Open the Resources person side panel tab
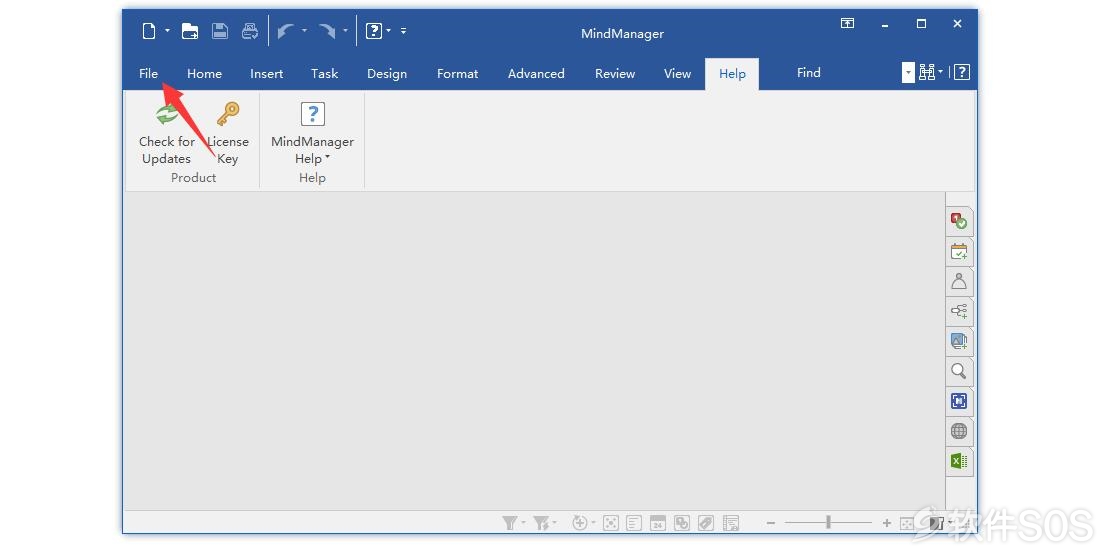 pyautogui.click(x=959, y=281)
